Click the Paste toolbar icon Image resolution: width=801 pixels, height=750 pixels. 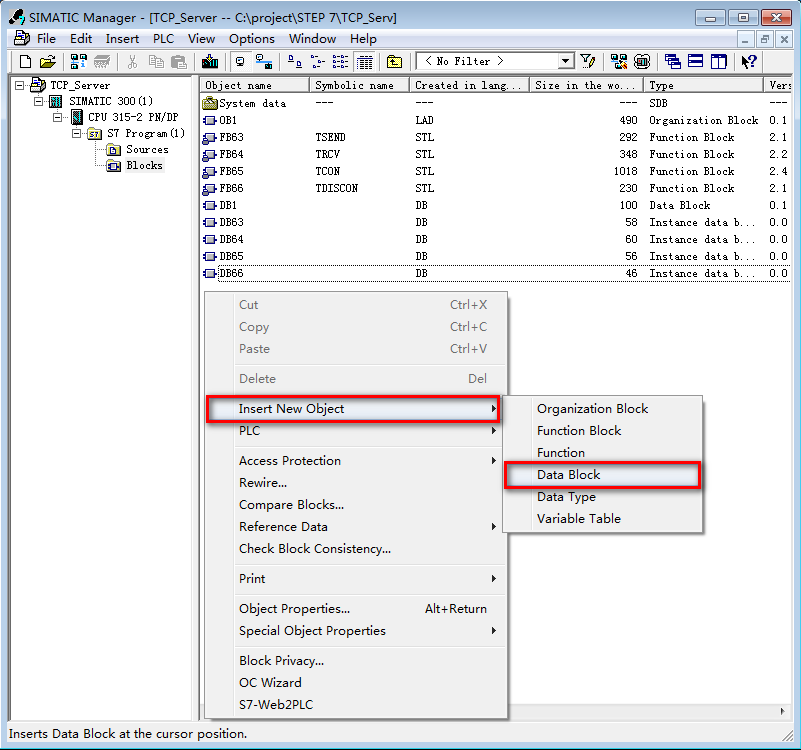(x=179, y=62)
